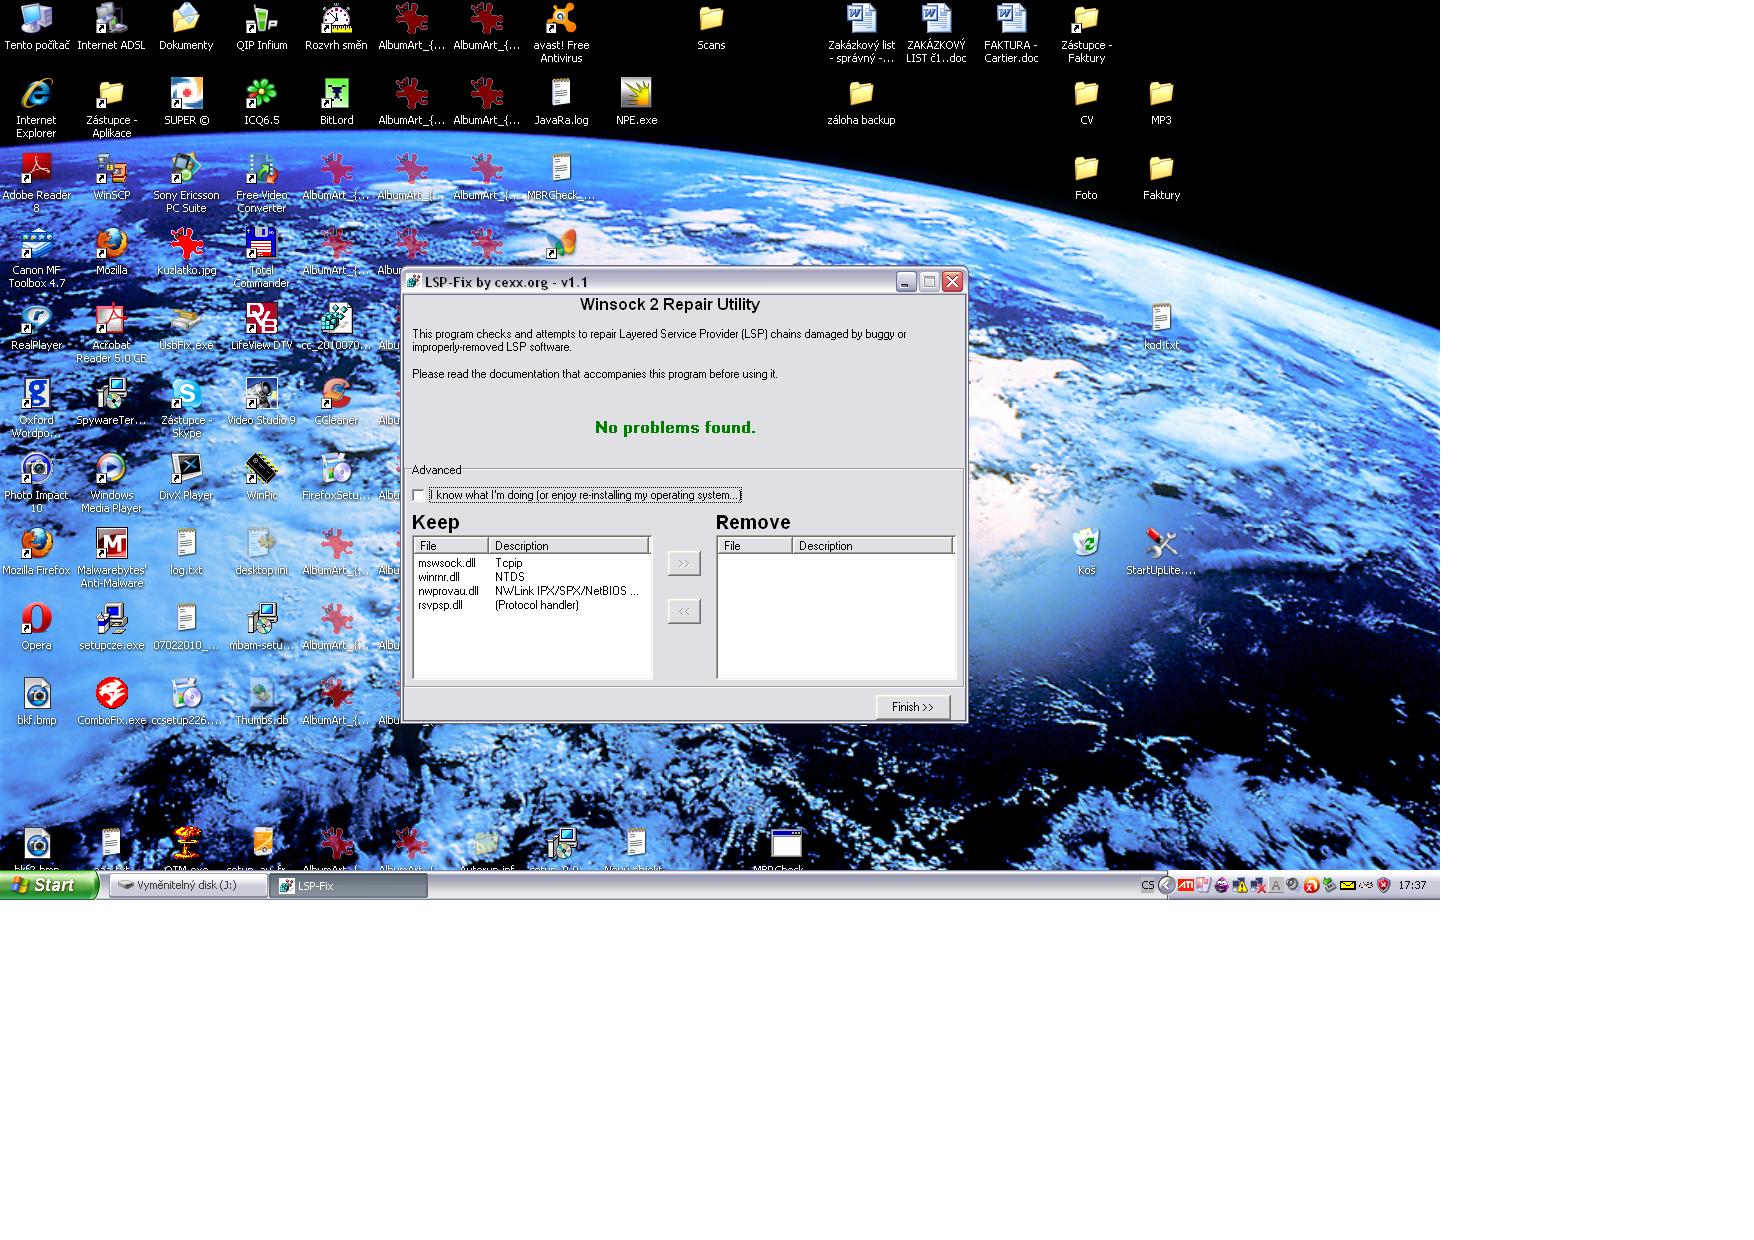Click the << move-to-Keep button
Image resolution: width=1754 pixels, height=1240 pixels.
[x=684, y=611]
